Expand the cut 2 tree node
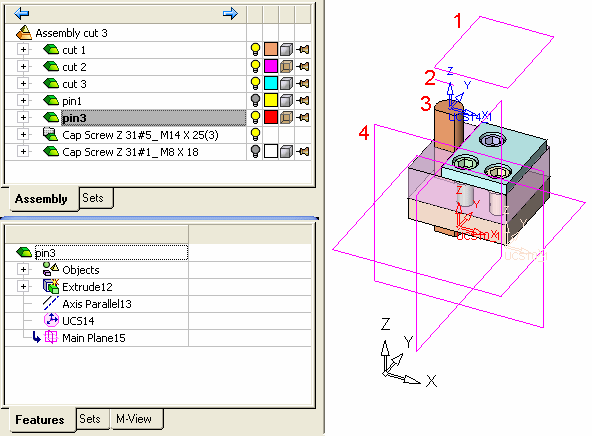This screenshot has width=592, height=436. 23,66
